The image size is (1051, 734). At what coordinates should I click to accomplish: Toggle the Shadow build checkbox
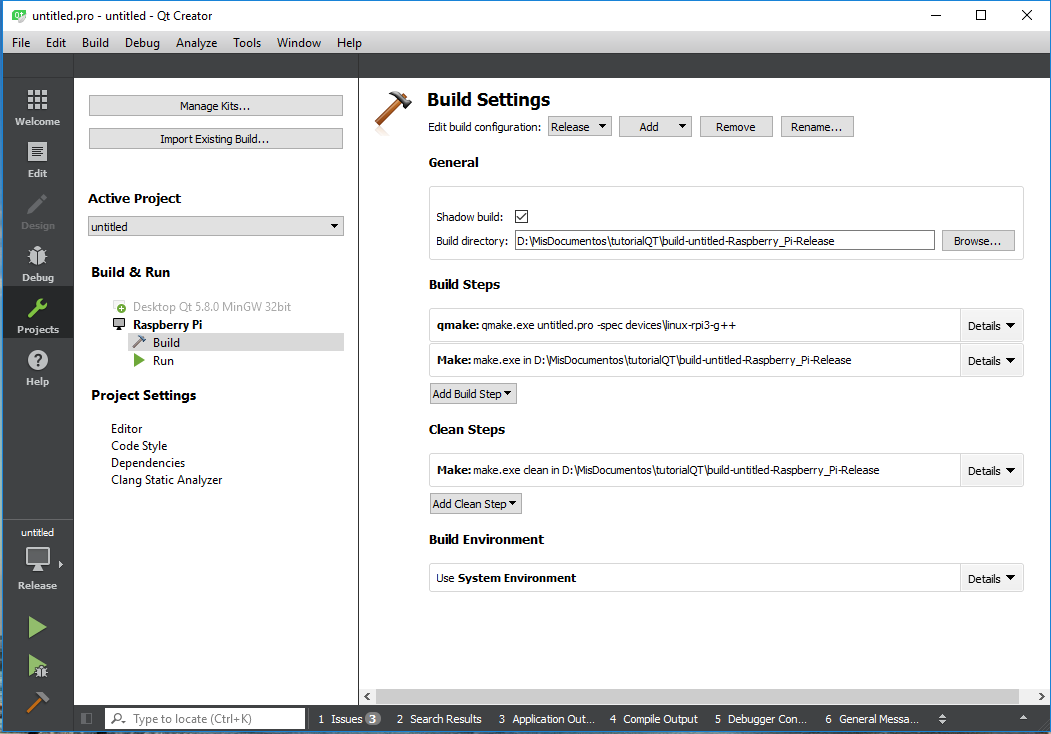point(521,217)
